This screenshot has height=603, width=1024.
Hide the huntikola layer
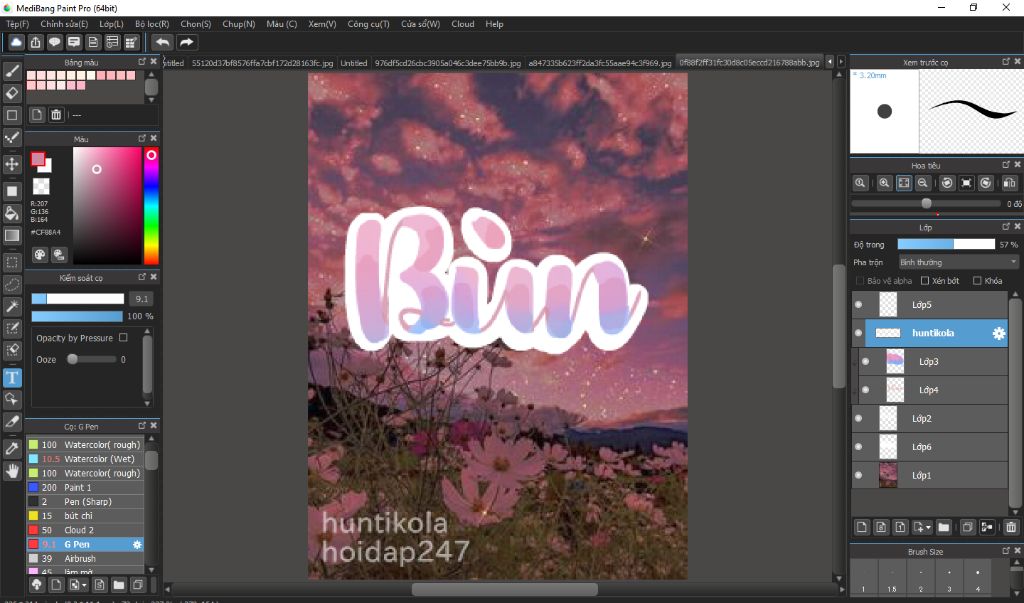coord(859,333)
